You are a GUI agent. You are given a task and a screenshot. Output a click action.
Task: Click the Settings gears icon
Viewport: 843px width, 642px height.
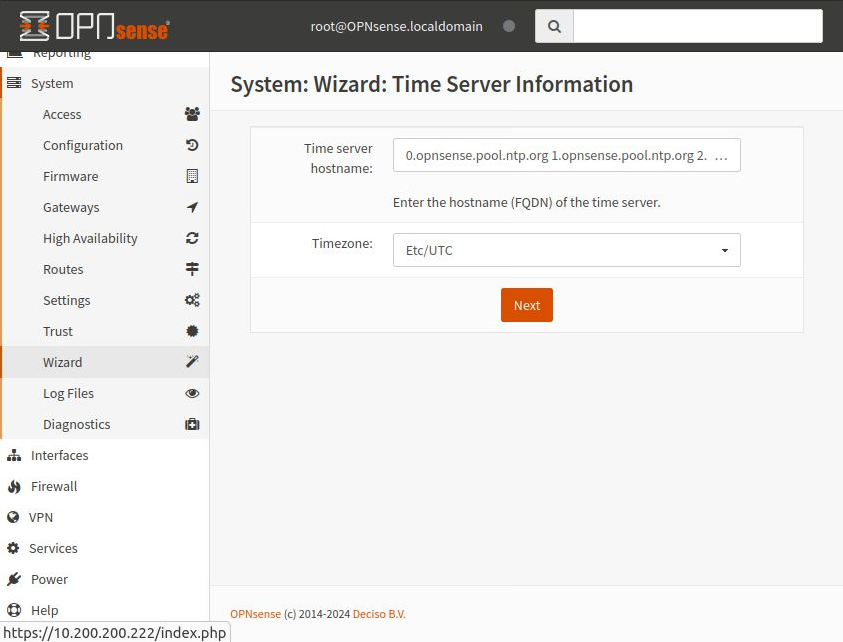[192, 300]
